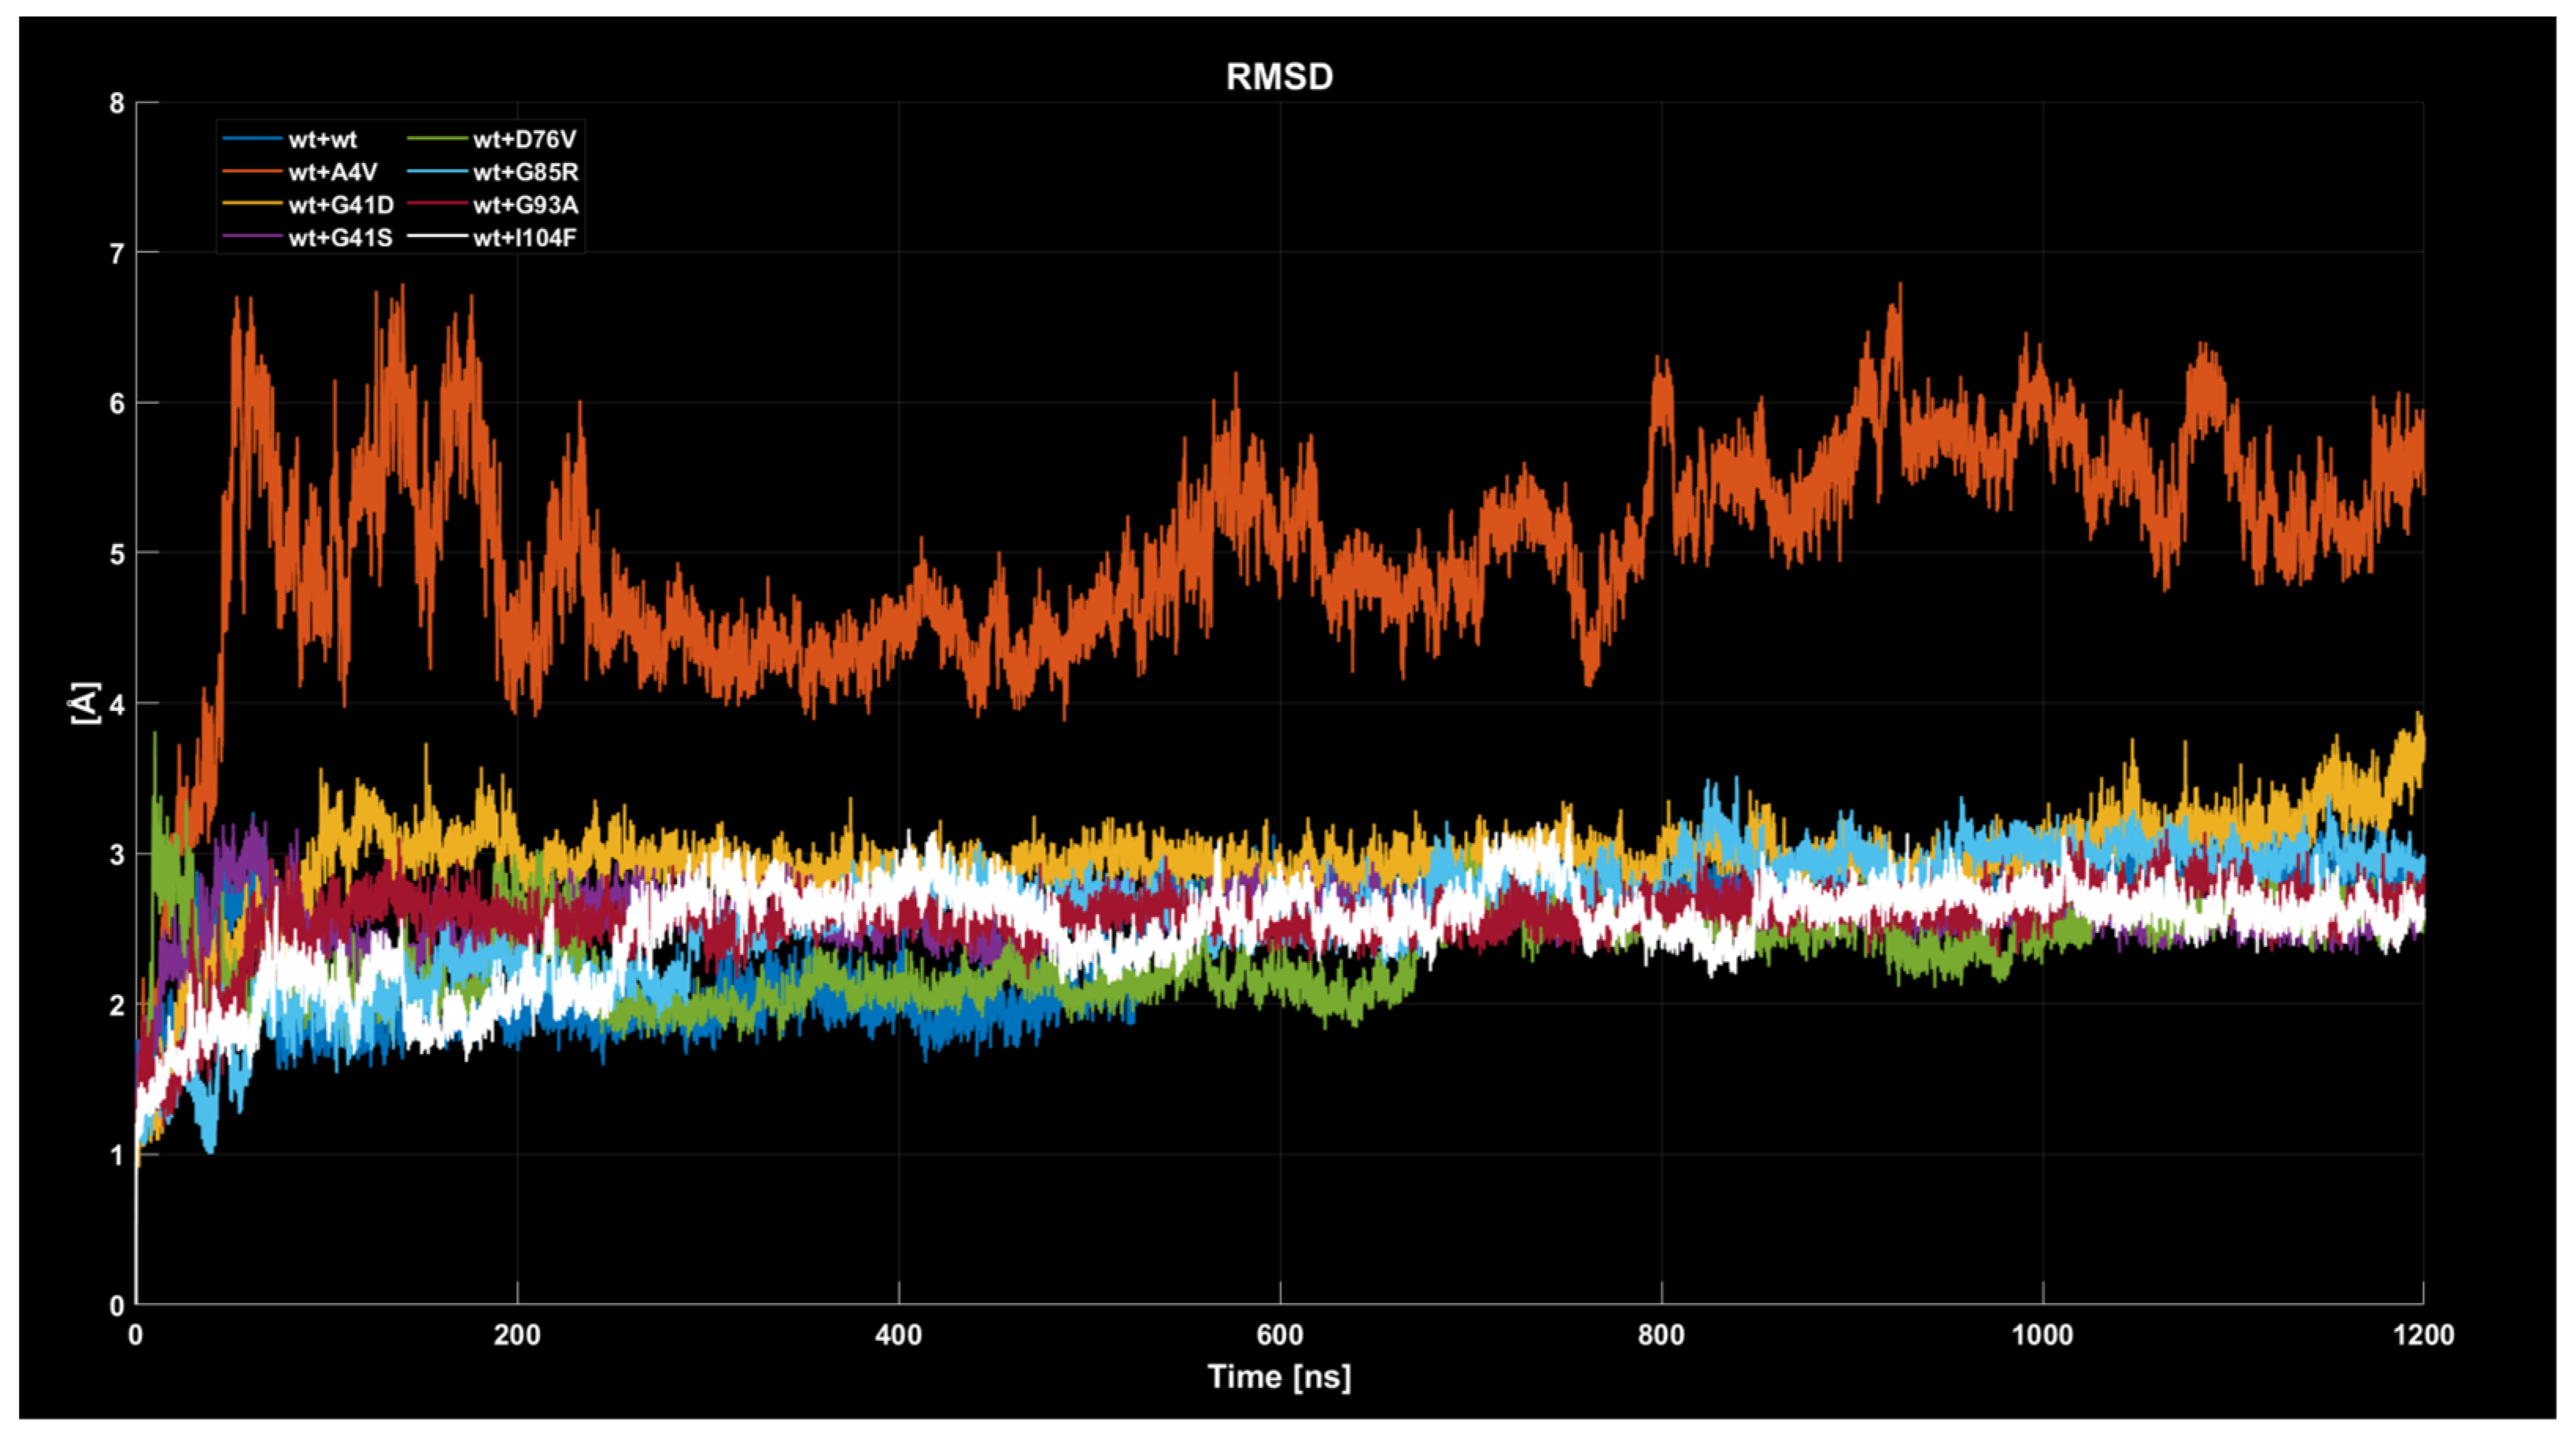Select the wt+A4V legend entry

333,172
